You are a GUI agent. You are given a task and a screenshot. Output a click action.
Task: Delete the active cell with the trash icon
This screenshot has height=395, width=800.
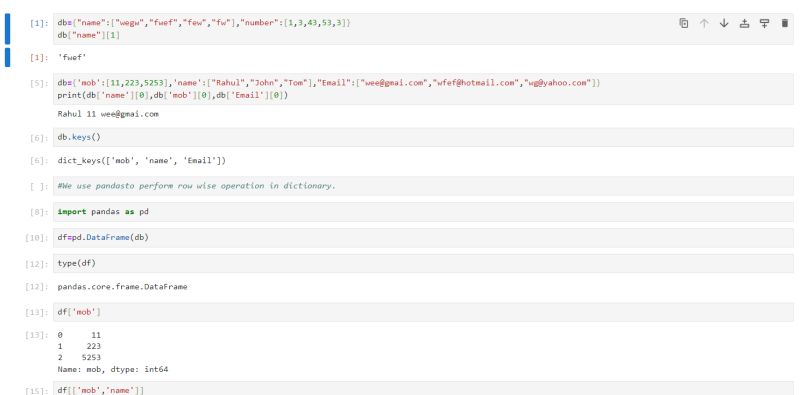tap(785, 23)
